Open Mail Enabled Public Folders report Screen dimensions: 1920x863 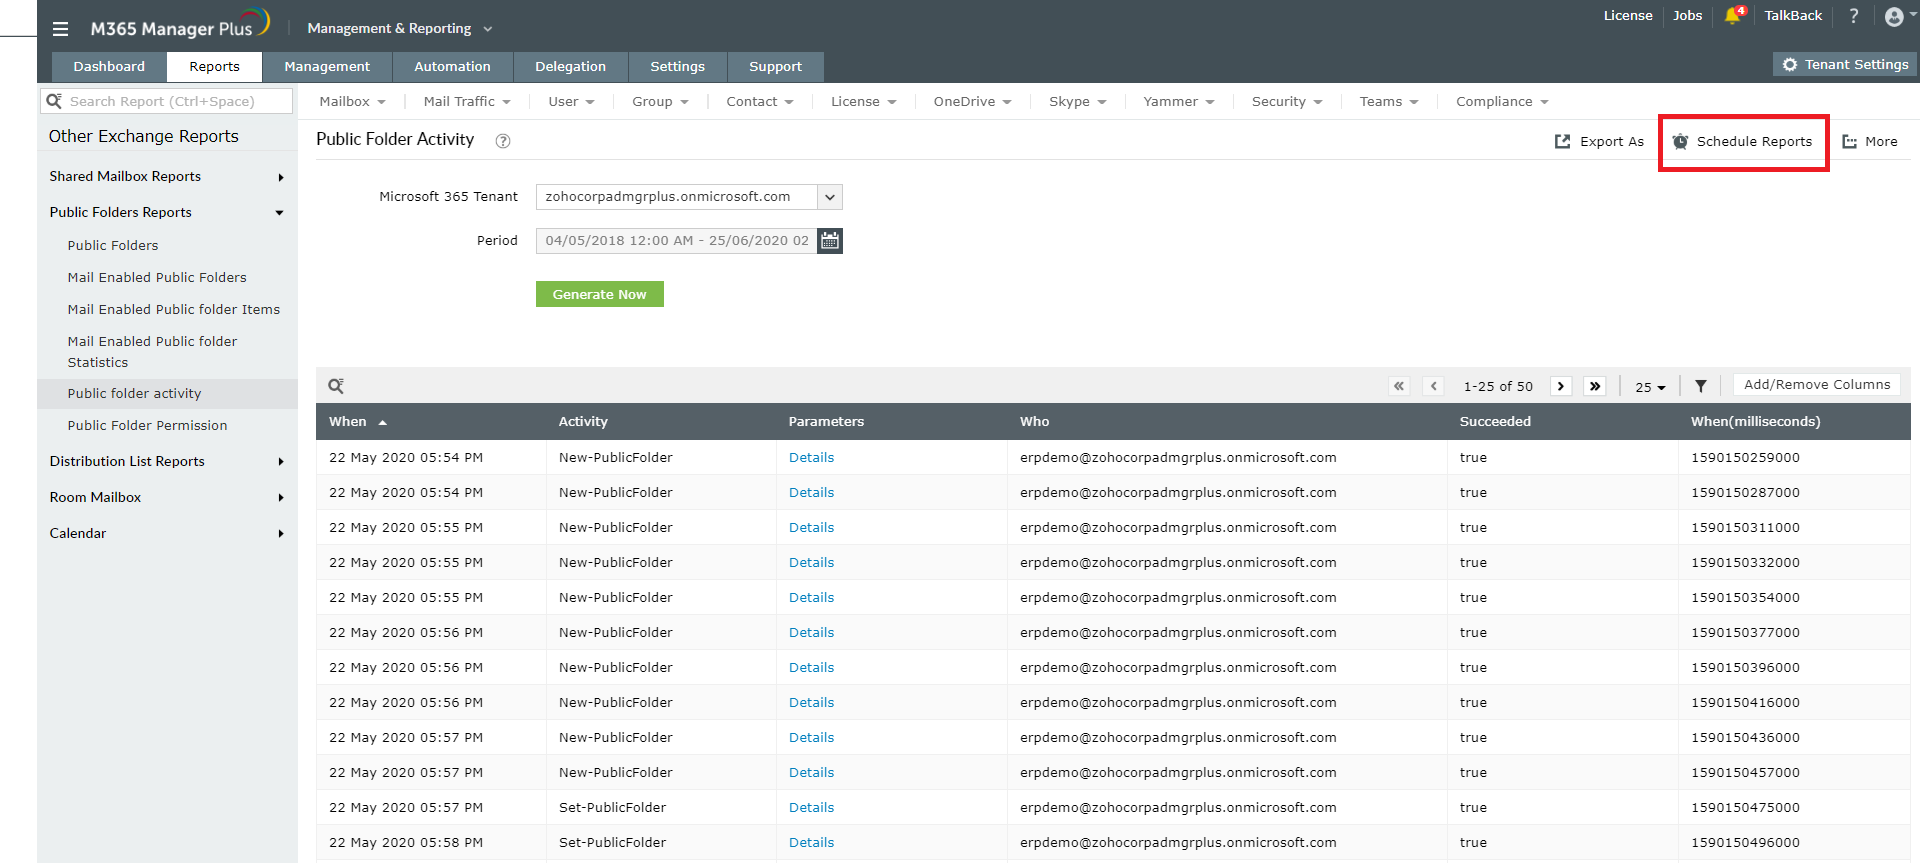tap(157, 278)
